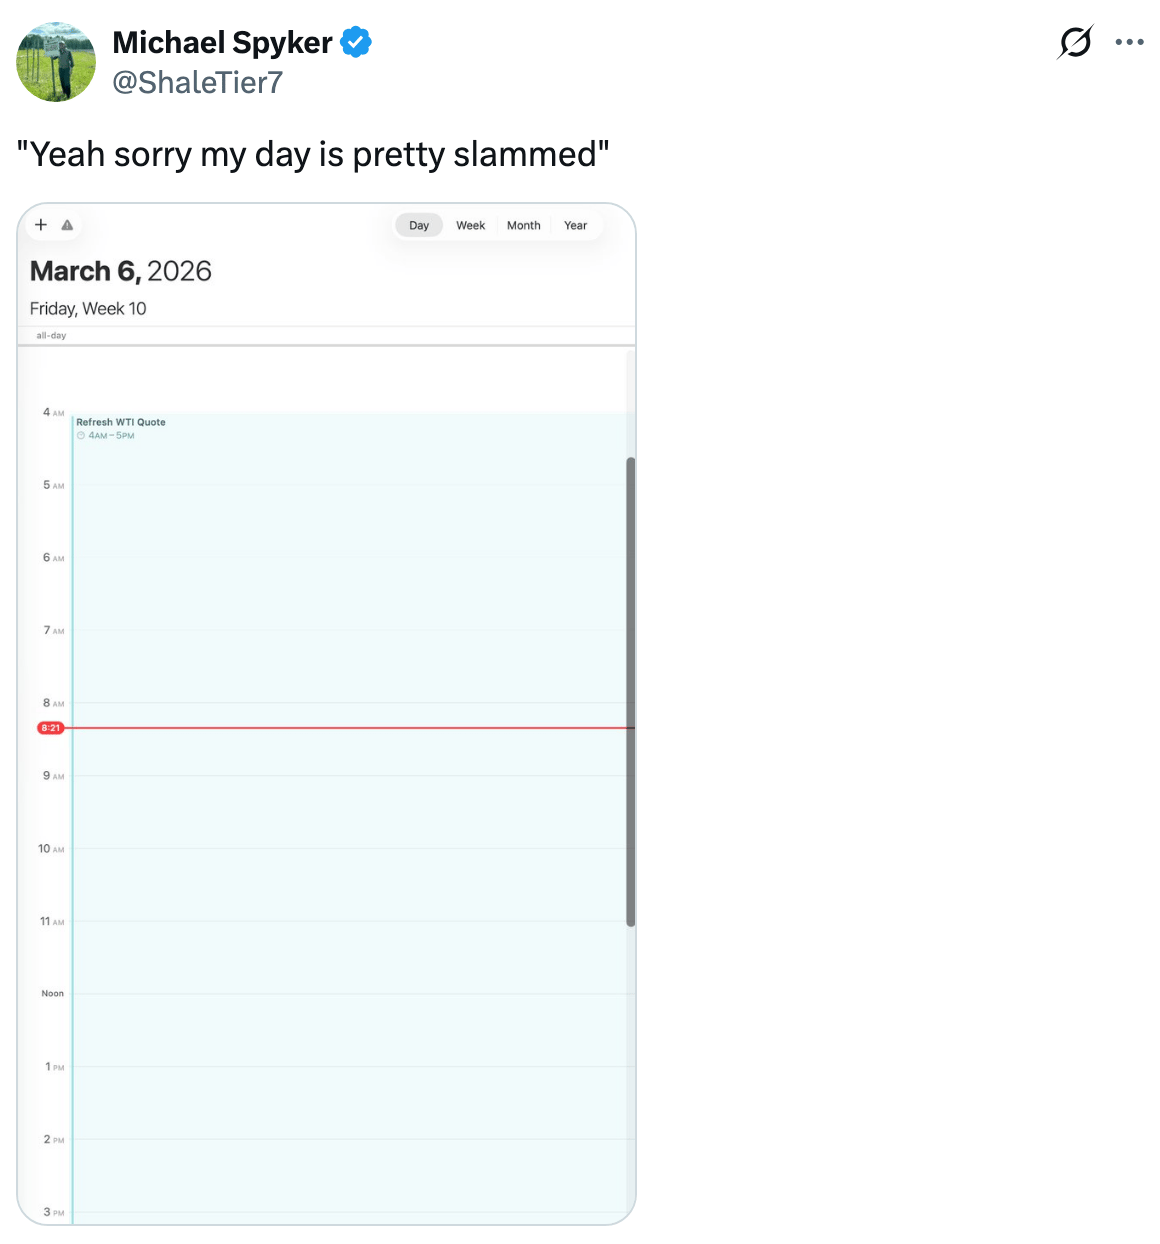Switch to the Year view tab
This screenshot has width=1160, height=1244.
point(575,226)
